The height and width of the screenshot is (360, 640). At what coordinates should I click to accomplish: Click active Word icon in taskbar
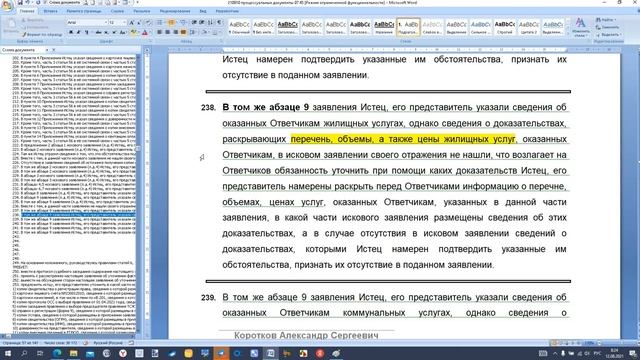271,353
